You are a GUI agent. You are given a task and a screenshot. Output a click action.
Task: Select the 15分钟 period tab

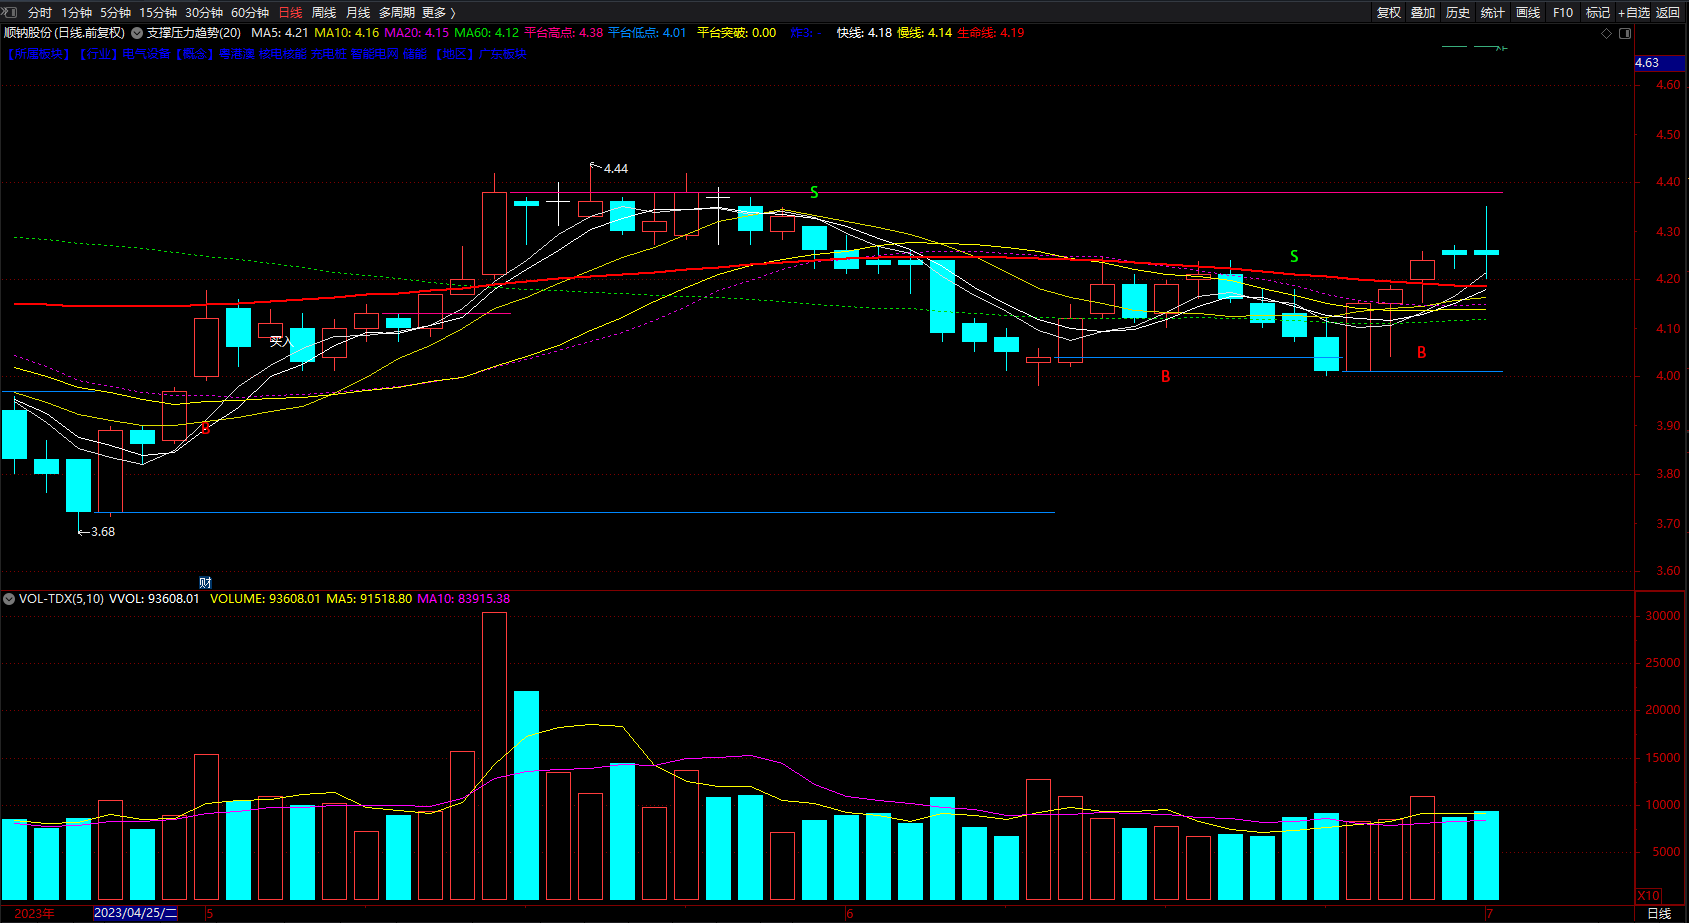tap(158, 12)
